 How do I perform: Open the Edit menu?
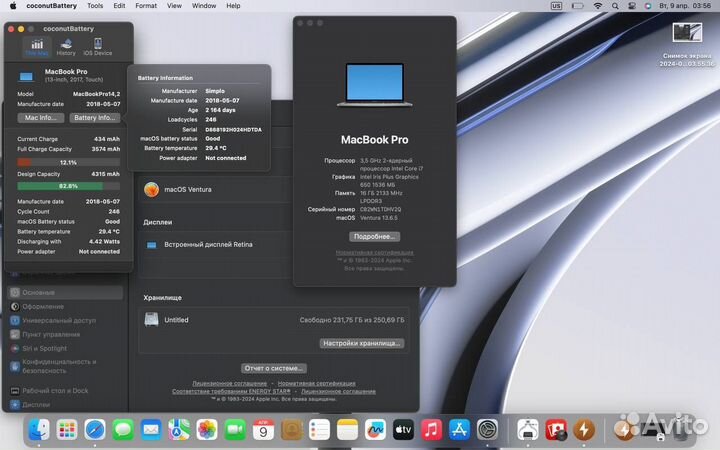119,6
